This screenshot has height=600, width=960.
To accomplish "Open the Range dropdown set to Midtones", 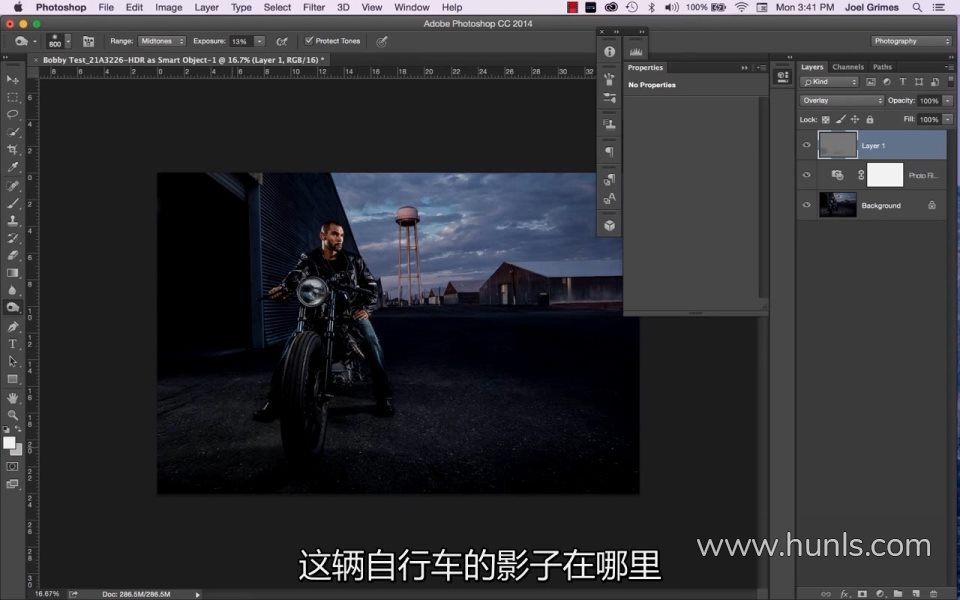I will point(162,41).
